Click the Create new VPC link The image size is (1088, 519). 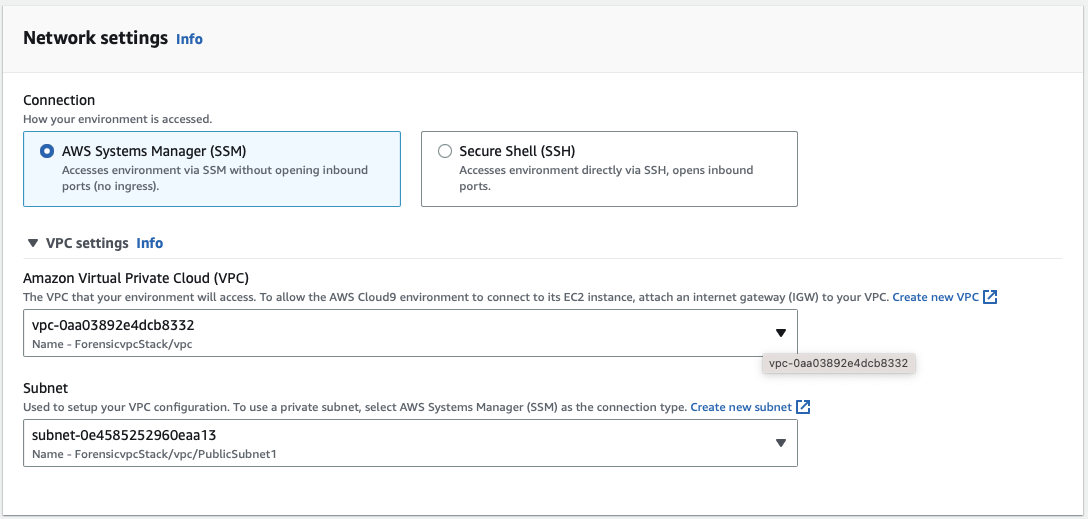pos(935,297)
